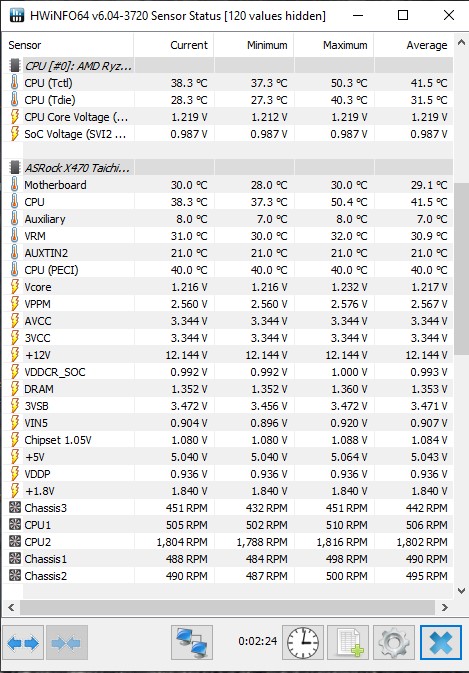The width and height of the screenshot is (469, 673).
Task: Click the collapse columns arrows button
Action: 67,643
